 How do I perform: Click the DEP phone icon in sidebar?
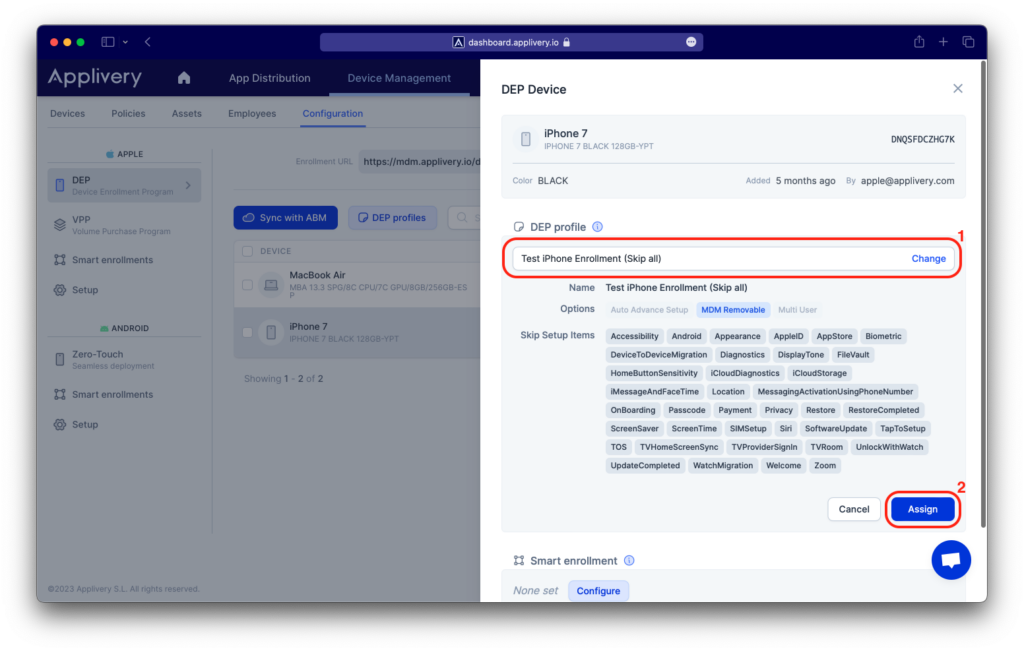59,185
